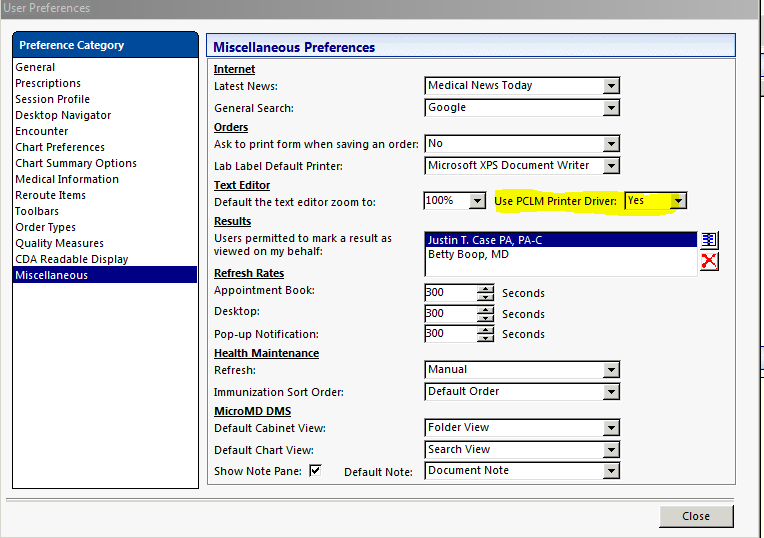
Task: Select the Prescriptions category
Action: click(48, 83)
